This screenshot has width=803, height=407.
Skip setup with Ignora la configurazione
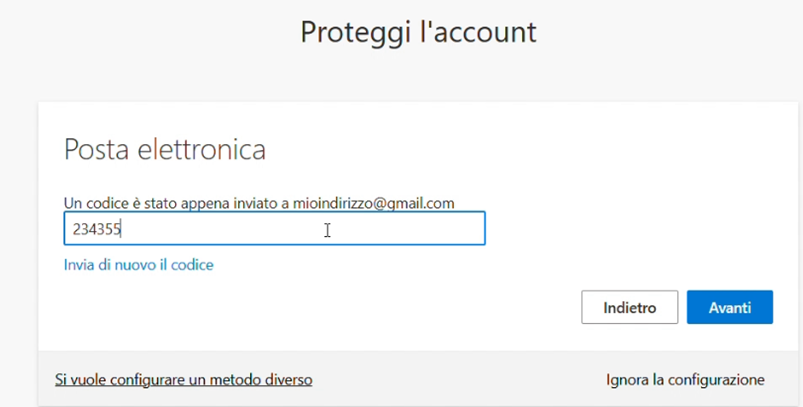coord(685,380)
